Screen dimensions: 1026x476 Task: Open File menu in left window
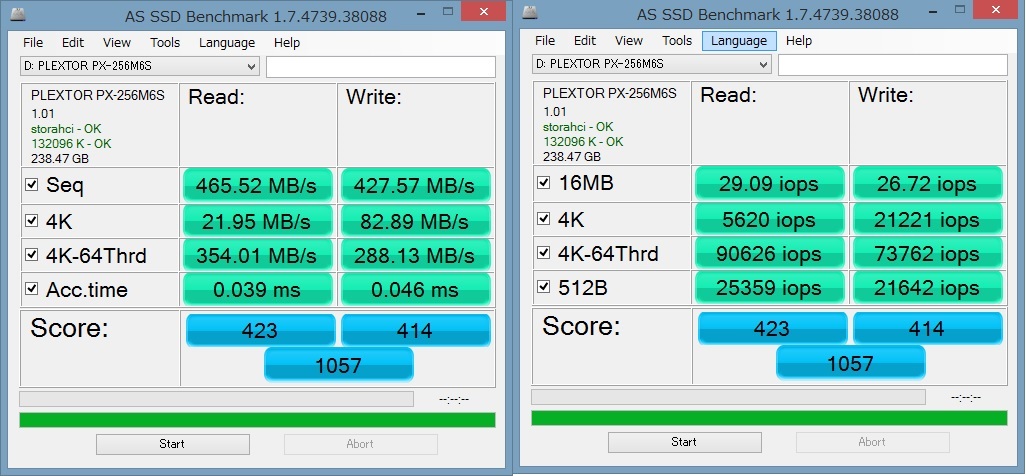point(33,43)
